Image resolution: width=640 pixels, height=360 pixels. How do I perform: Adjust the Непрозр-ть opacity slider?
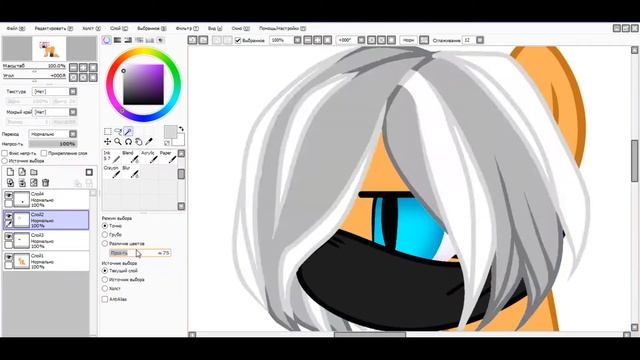pos(53,144)
